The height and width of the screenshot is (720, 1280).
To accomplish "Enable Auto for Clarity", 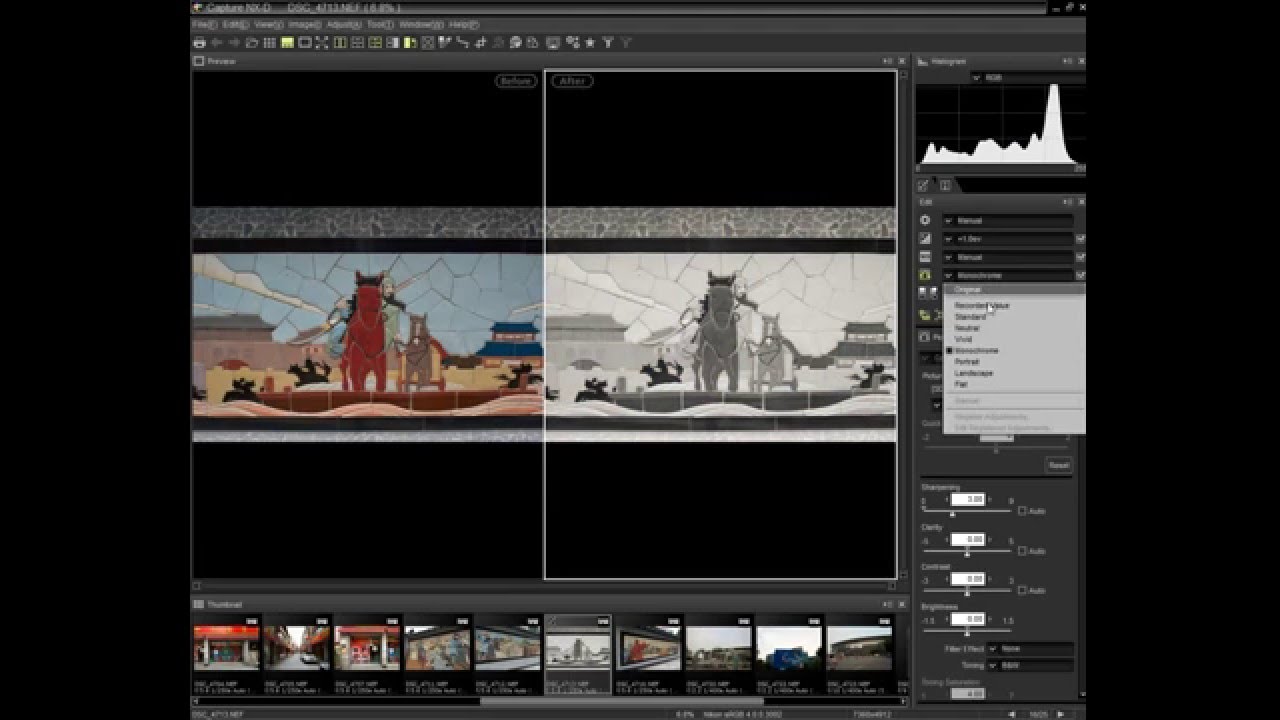I will [x=1022, y=551].
